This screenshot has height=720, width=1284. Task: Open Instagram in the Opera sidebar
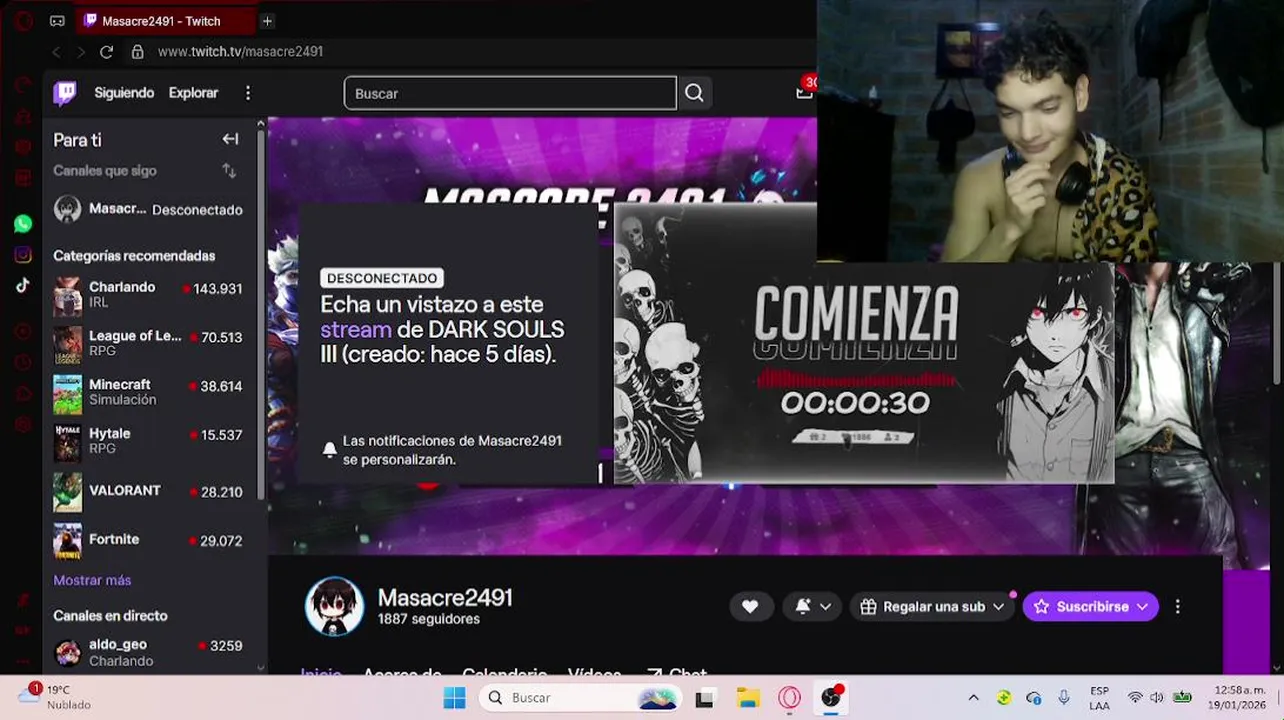coord(23,255)
